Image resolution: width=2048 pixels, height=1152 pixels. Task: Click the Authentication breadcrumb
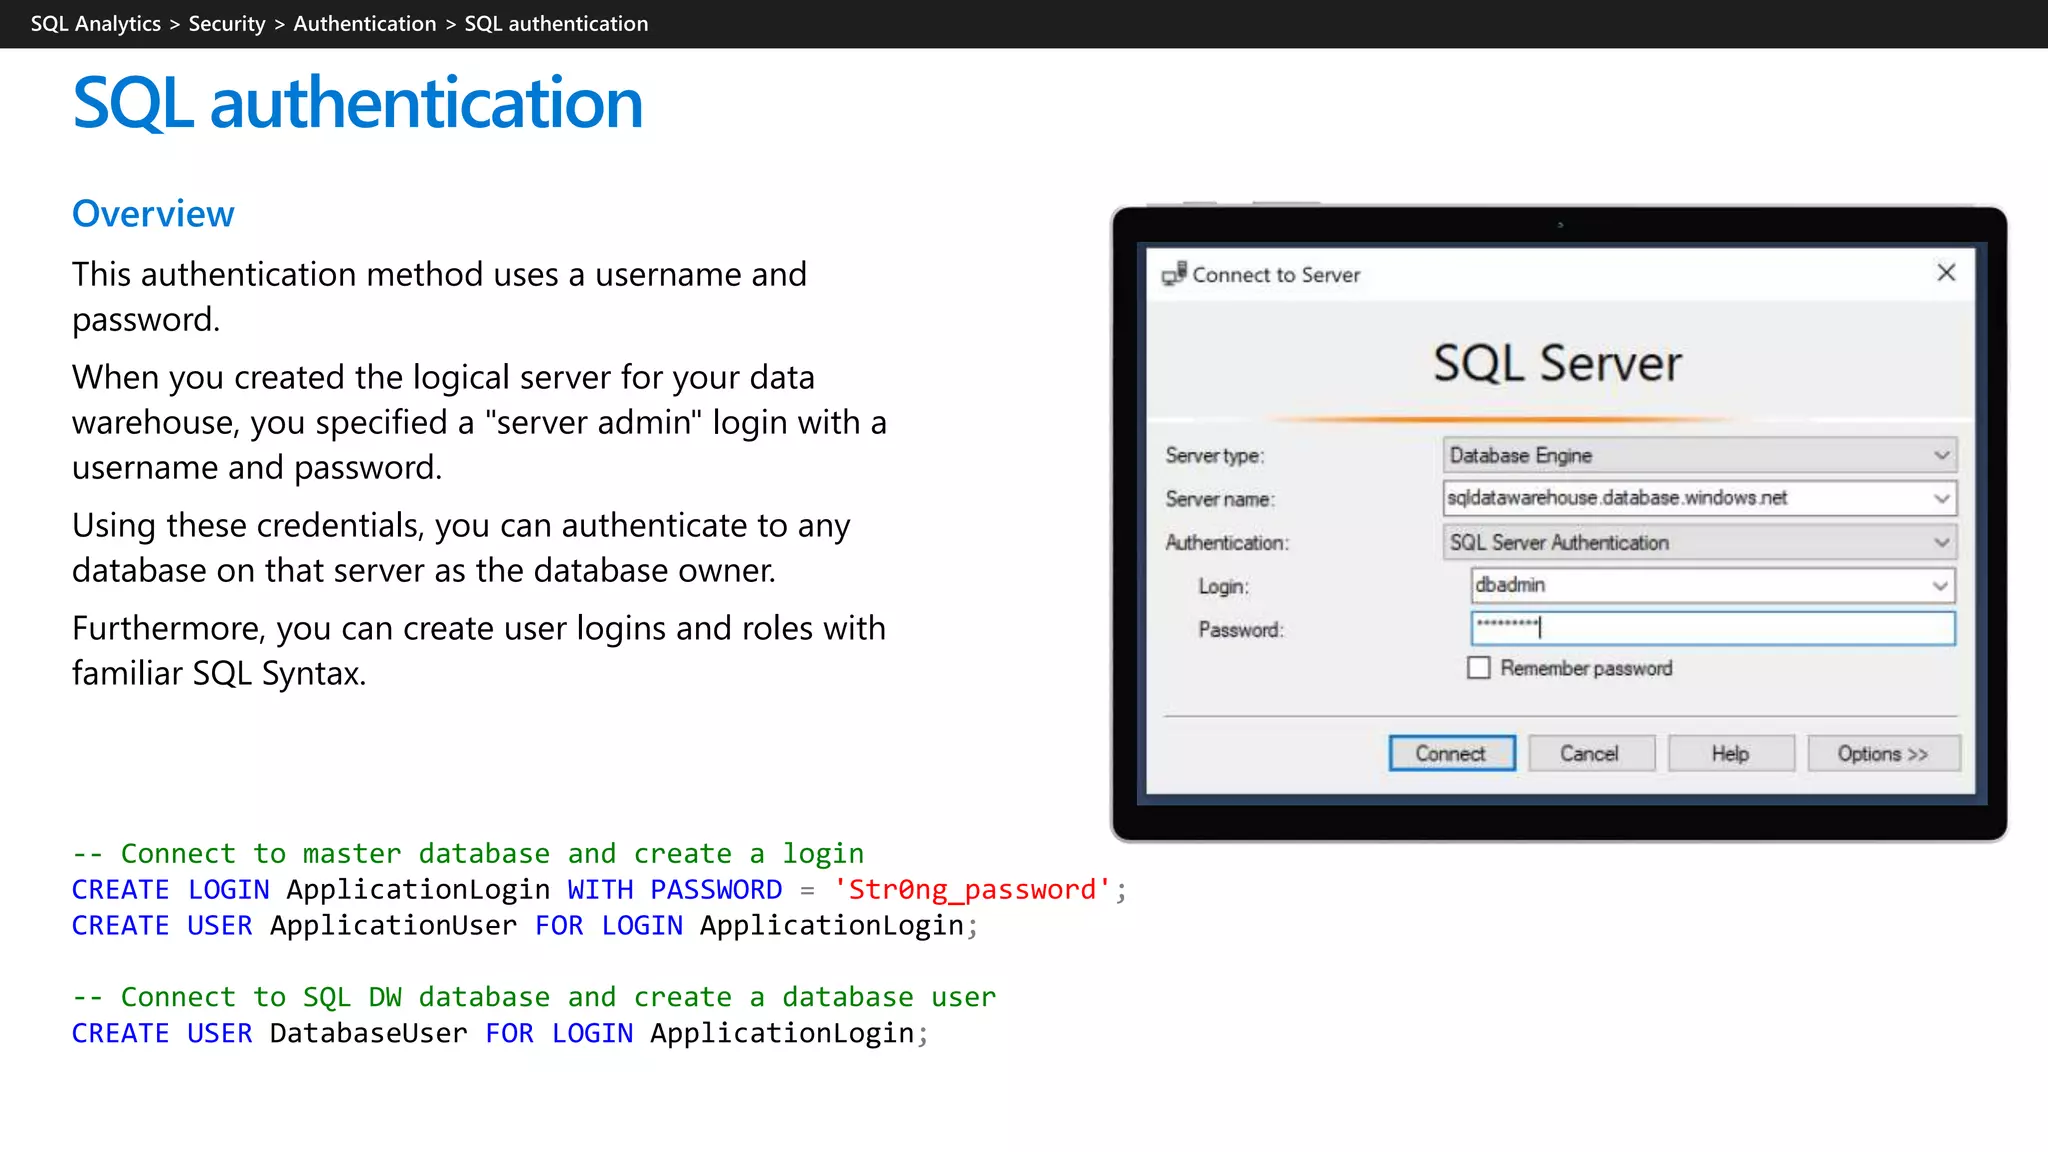tap(364, 23)
